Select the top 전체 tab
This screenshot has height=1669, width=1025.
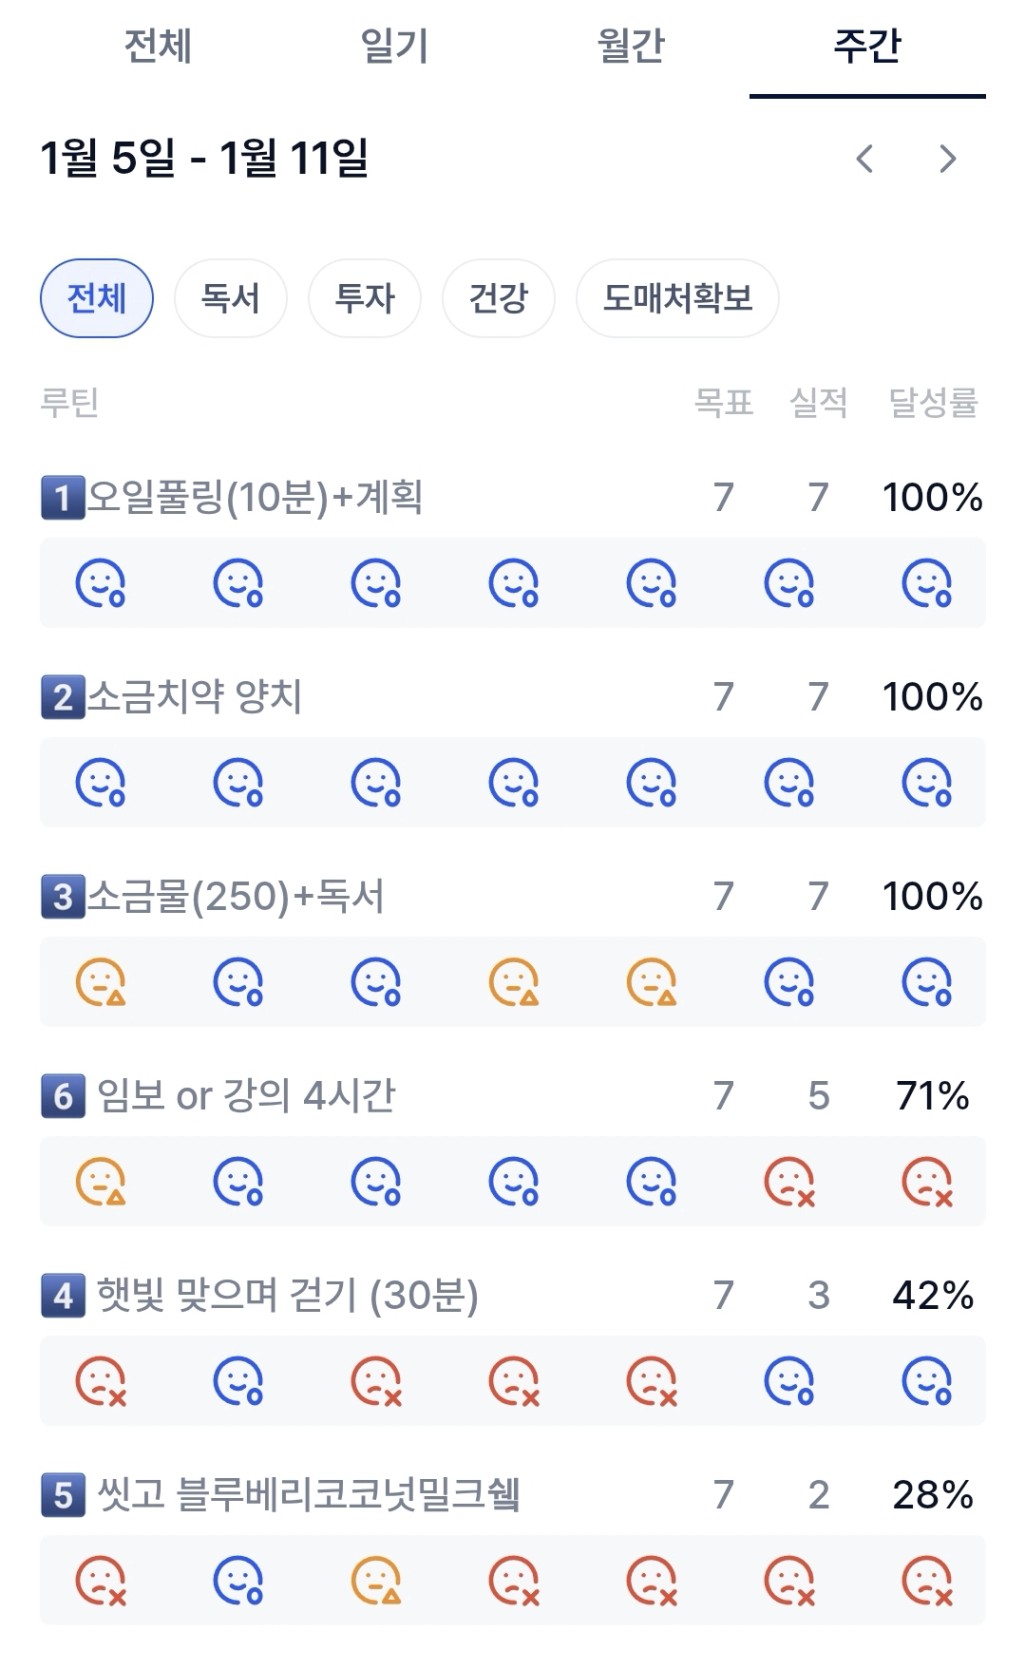(x=157, y=46)
